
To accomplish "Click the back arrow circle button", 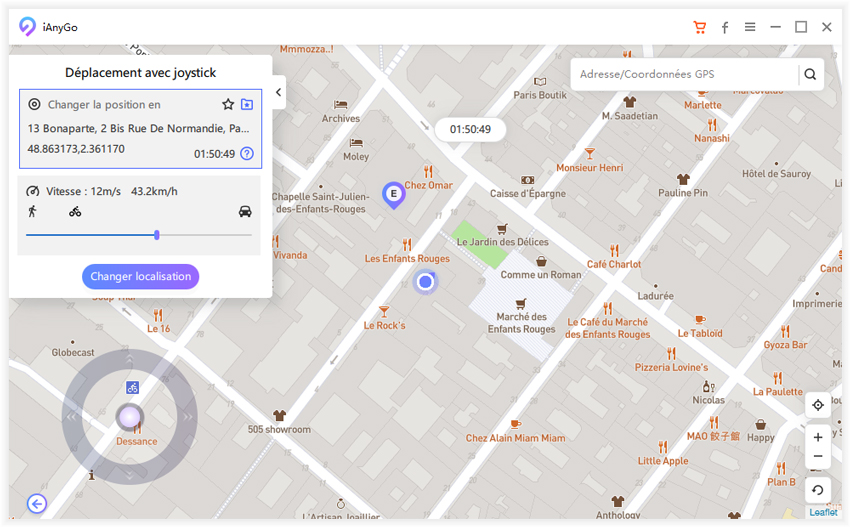I will coord(37,504).
